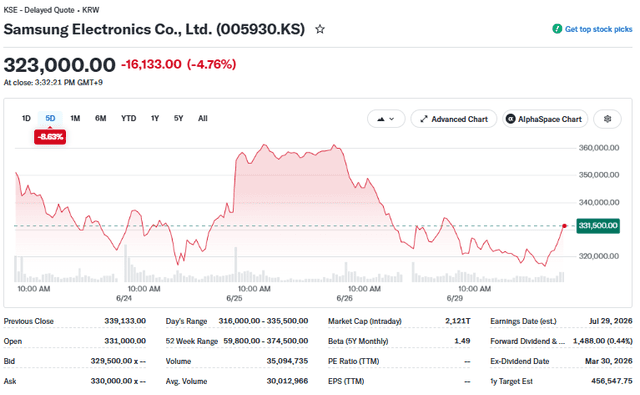The width and height of the screenshot is (640, 395).
Task: Click Forward Dividend value 1,488.00 (0.44%)
Action: point(602,341)
